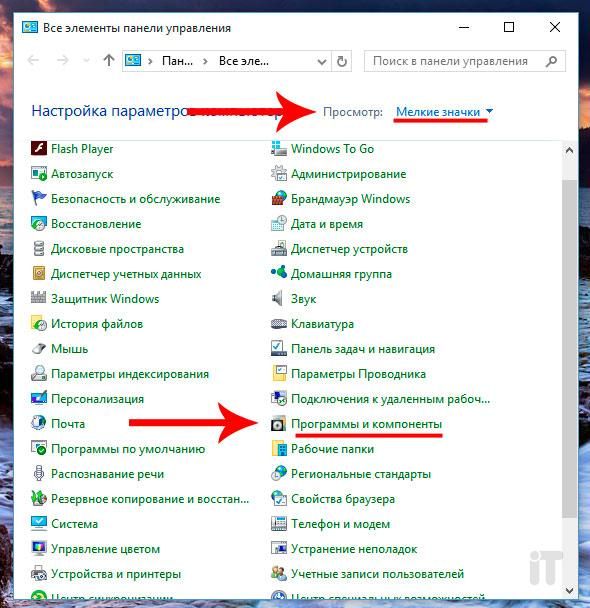Maximize the control panel window

click(509, 27)
